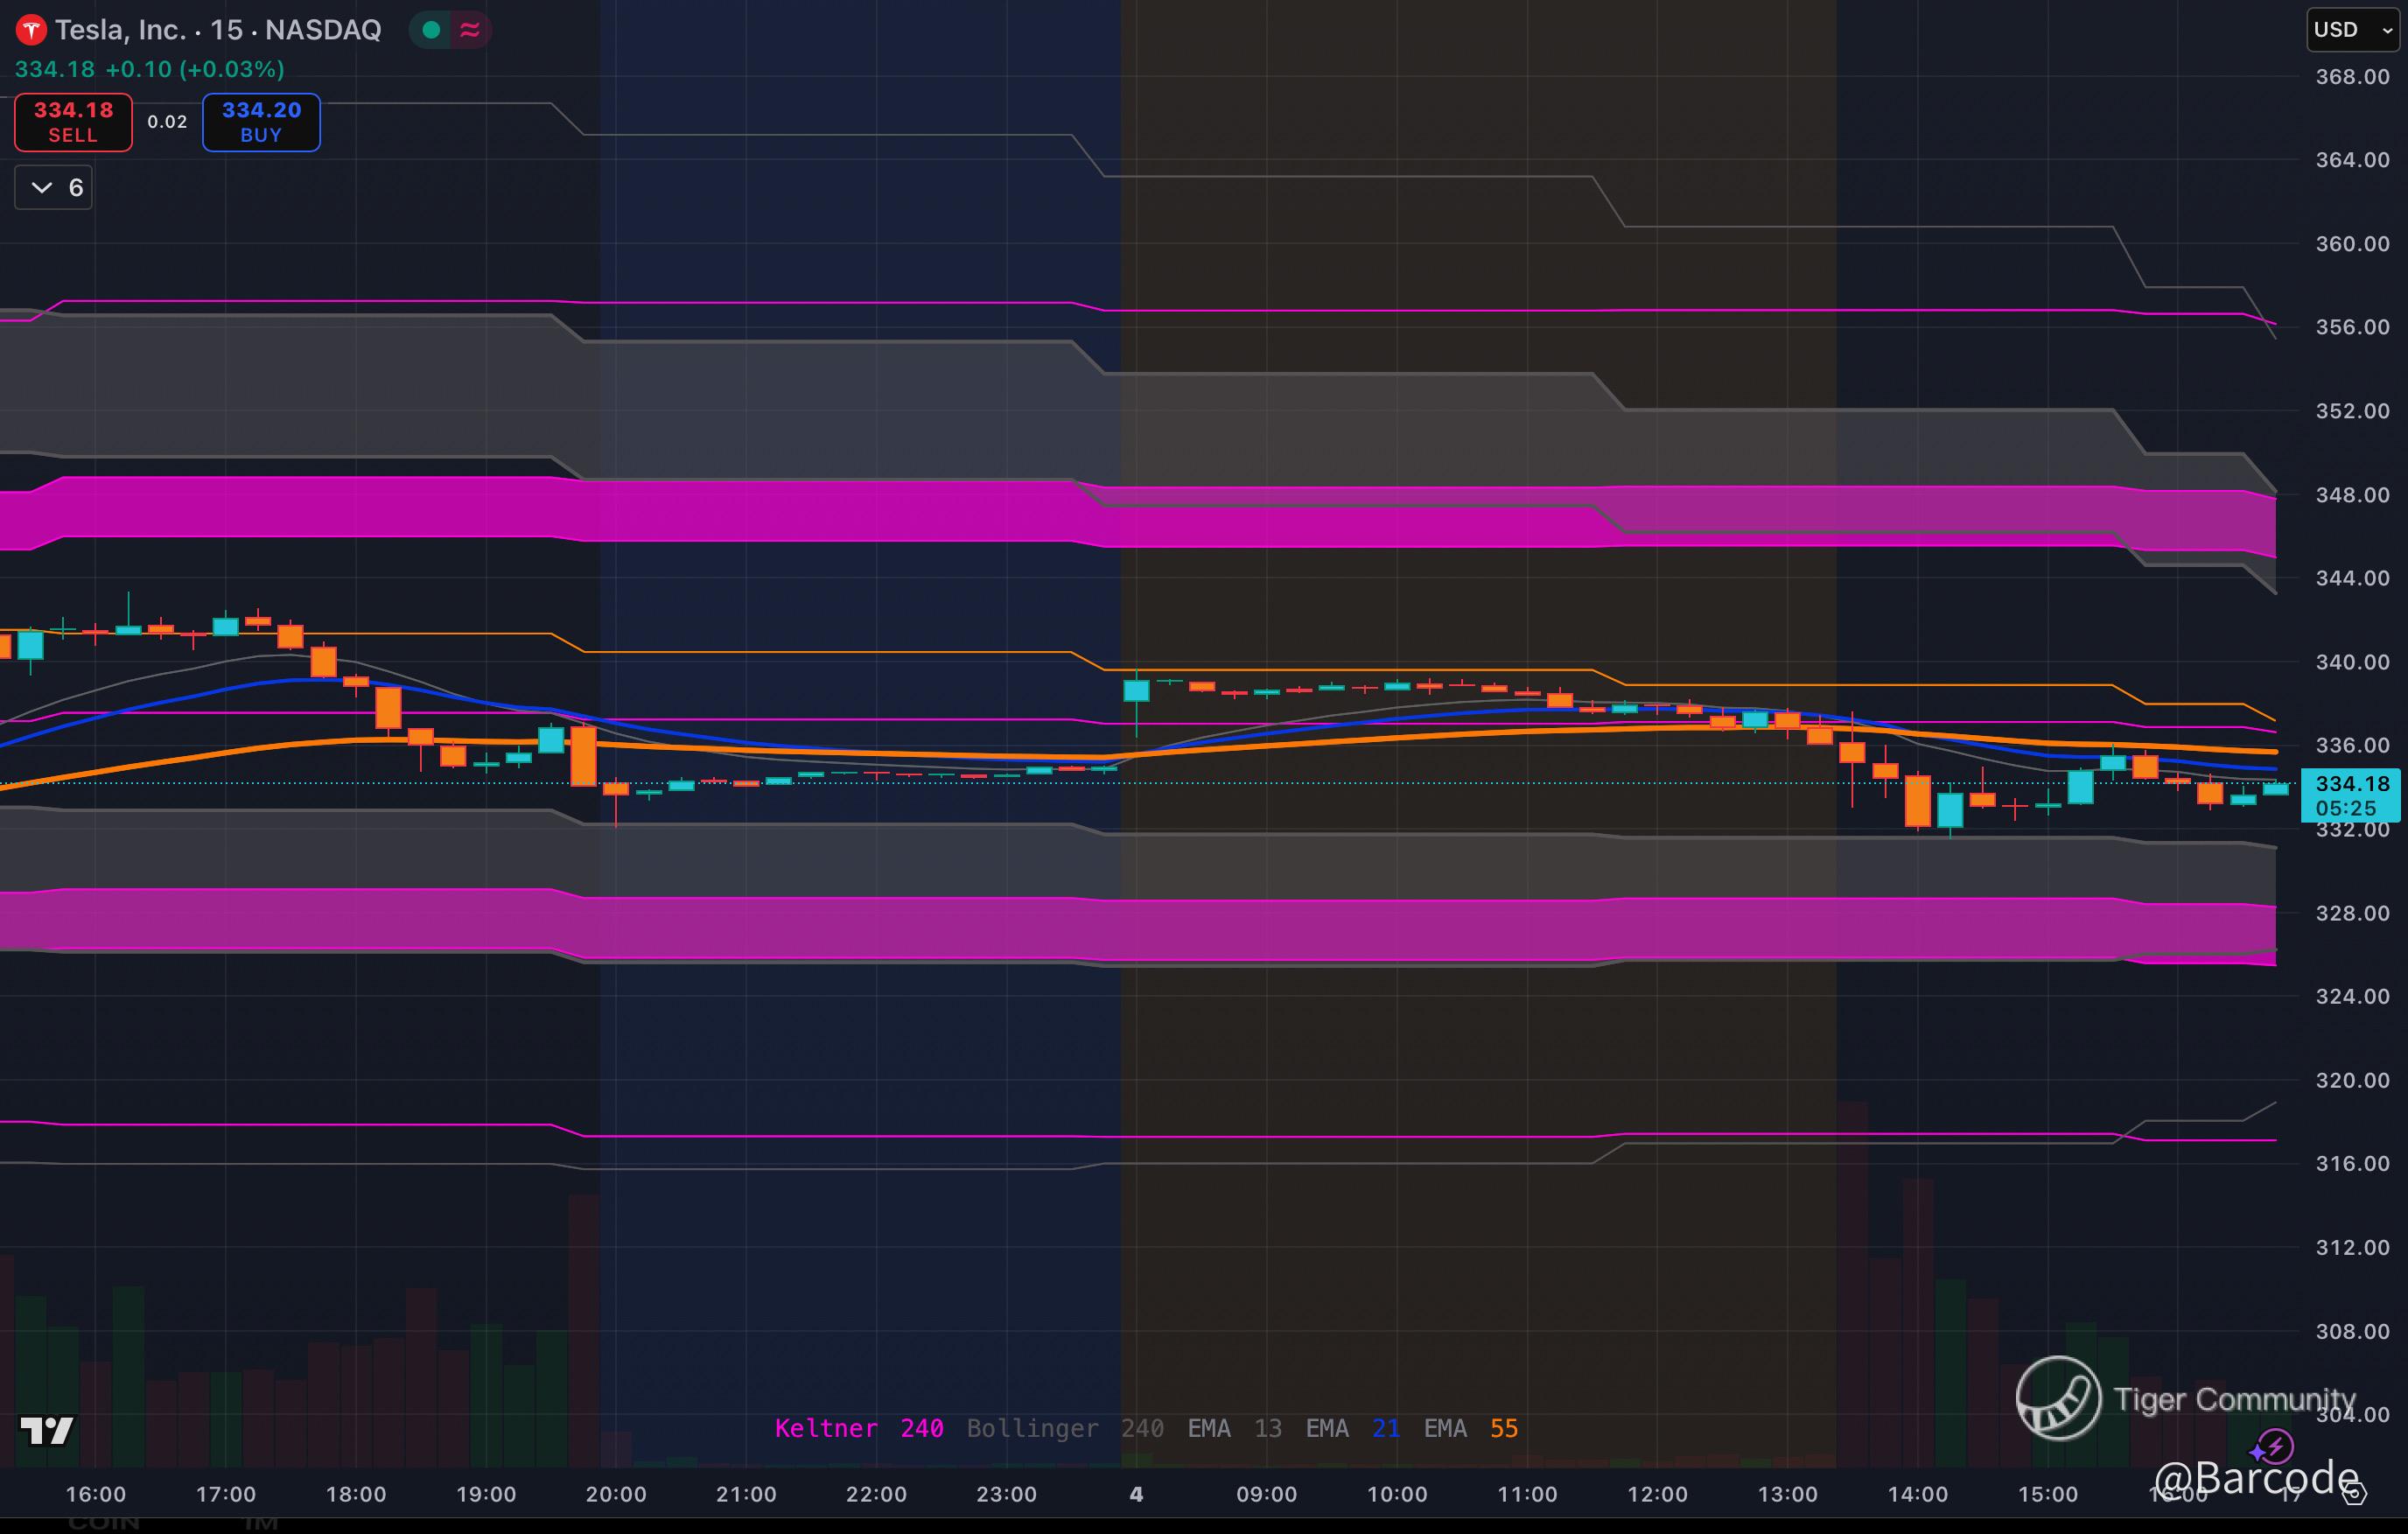Click the EMA 55 legend label

pos(1470,1428)
